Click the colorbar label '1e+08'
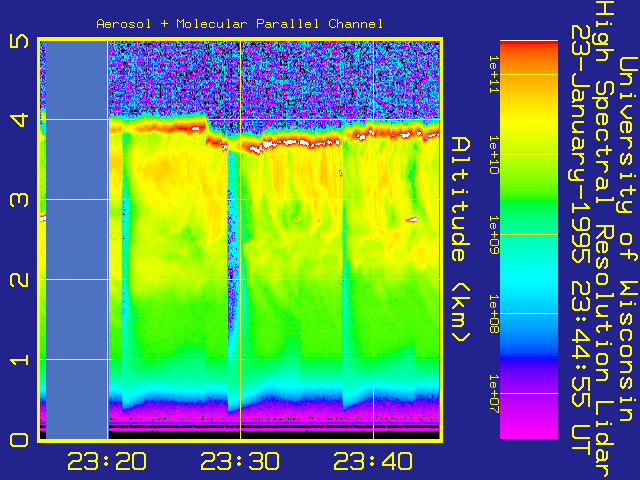Image resolution: width=640 pixels, height=480 pixels. pyautogui.click(x=493, y=314)
